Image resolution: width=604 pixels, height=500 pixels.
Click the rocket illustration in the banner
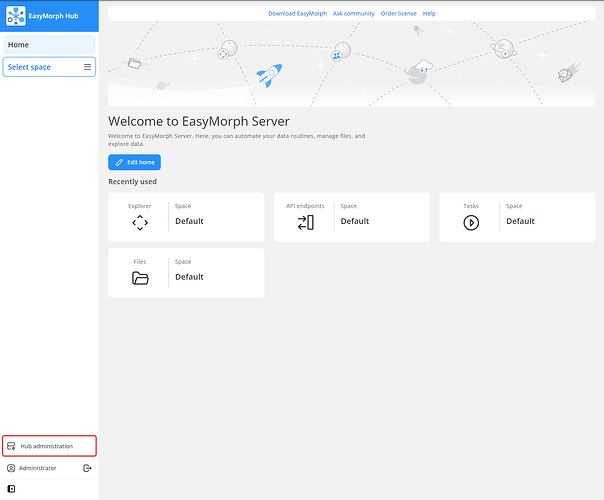[x=269, y=75]
